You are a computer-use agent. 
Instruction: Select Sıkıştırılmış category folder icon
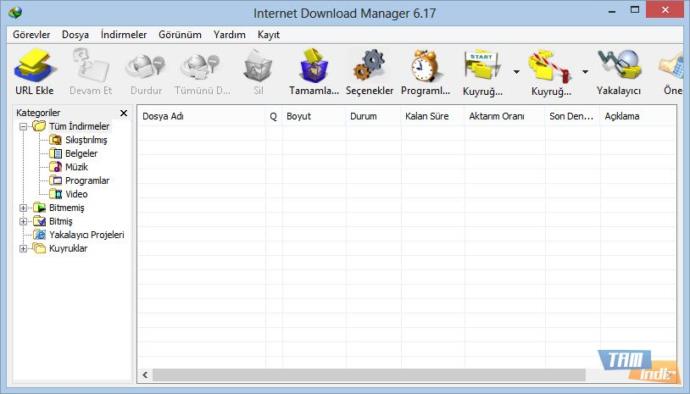[55, 140]
